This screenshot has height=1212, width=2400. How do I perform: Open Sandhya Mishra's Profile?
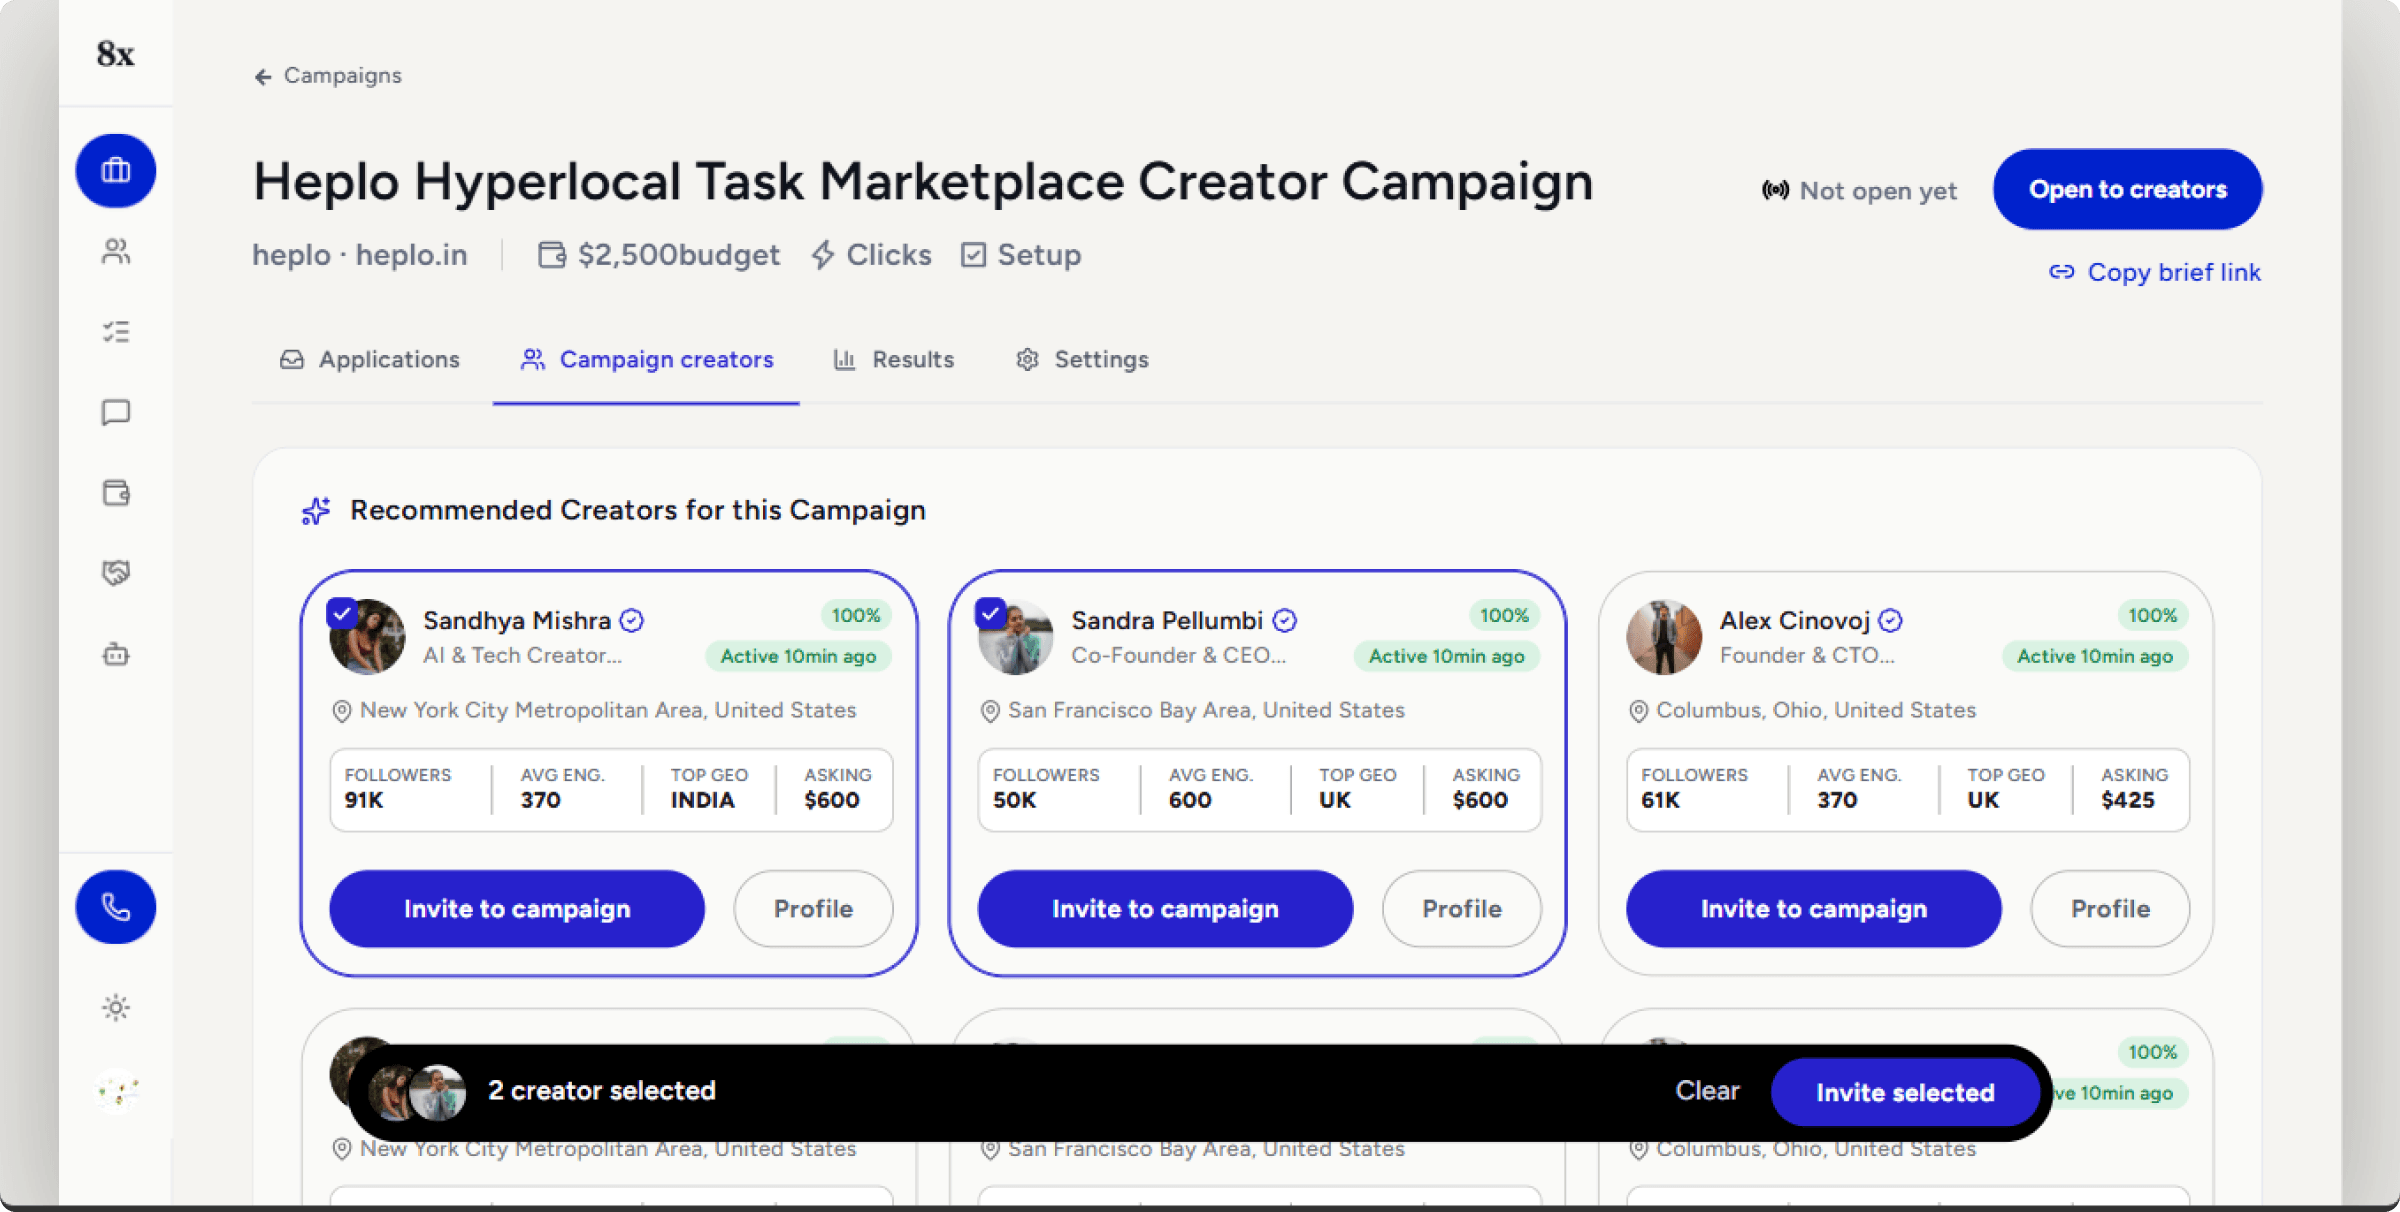click(813, 908)
